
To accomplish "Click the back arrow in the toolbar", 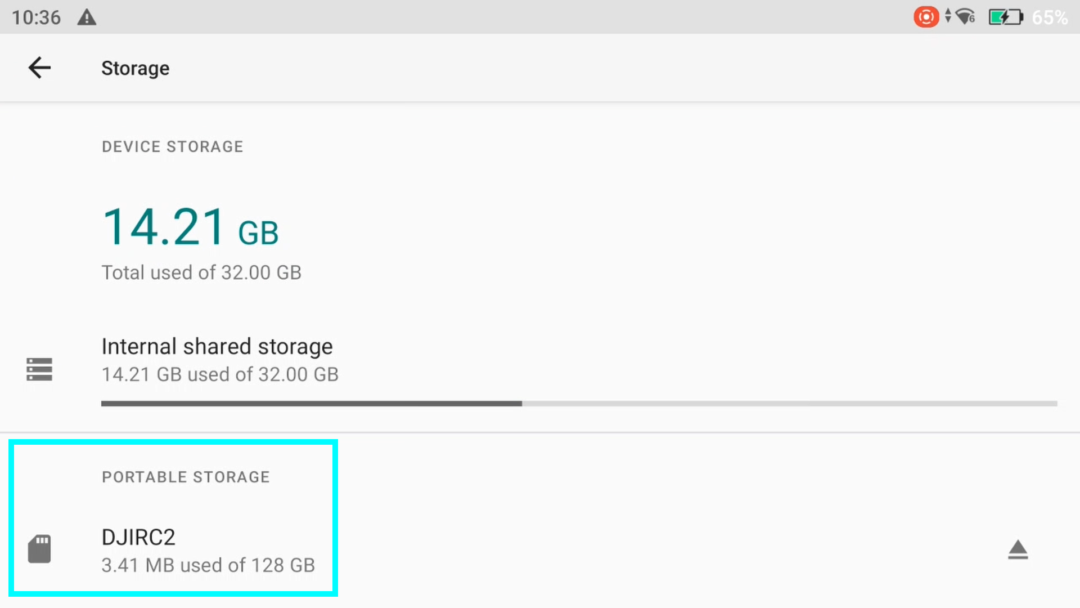I will coord(39,67).
